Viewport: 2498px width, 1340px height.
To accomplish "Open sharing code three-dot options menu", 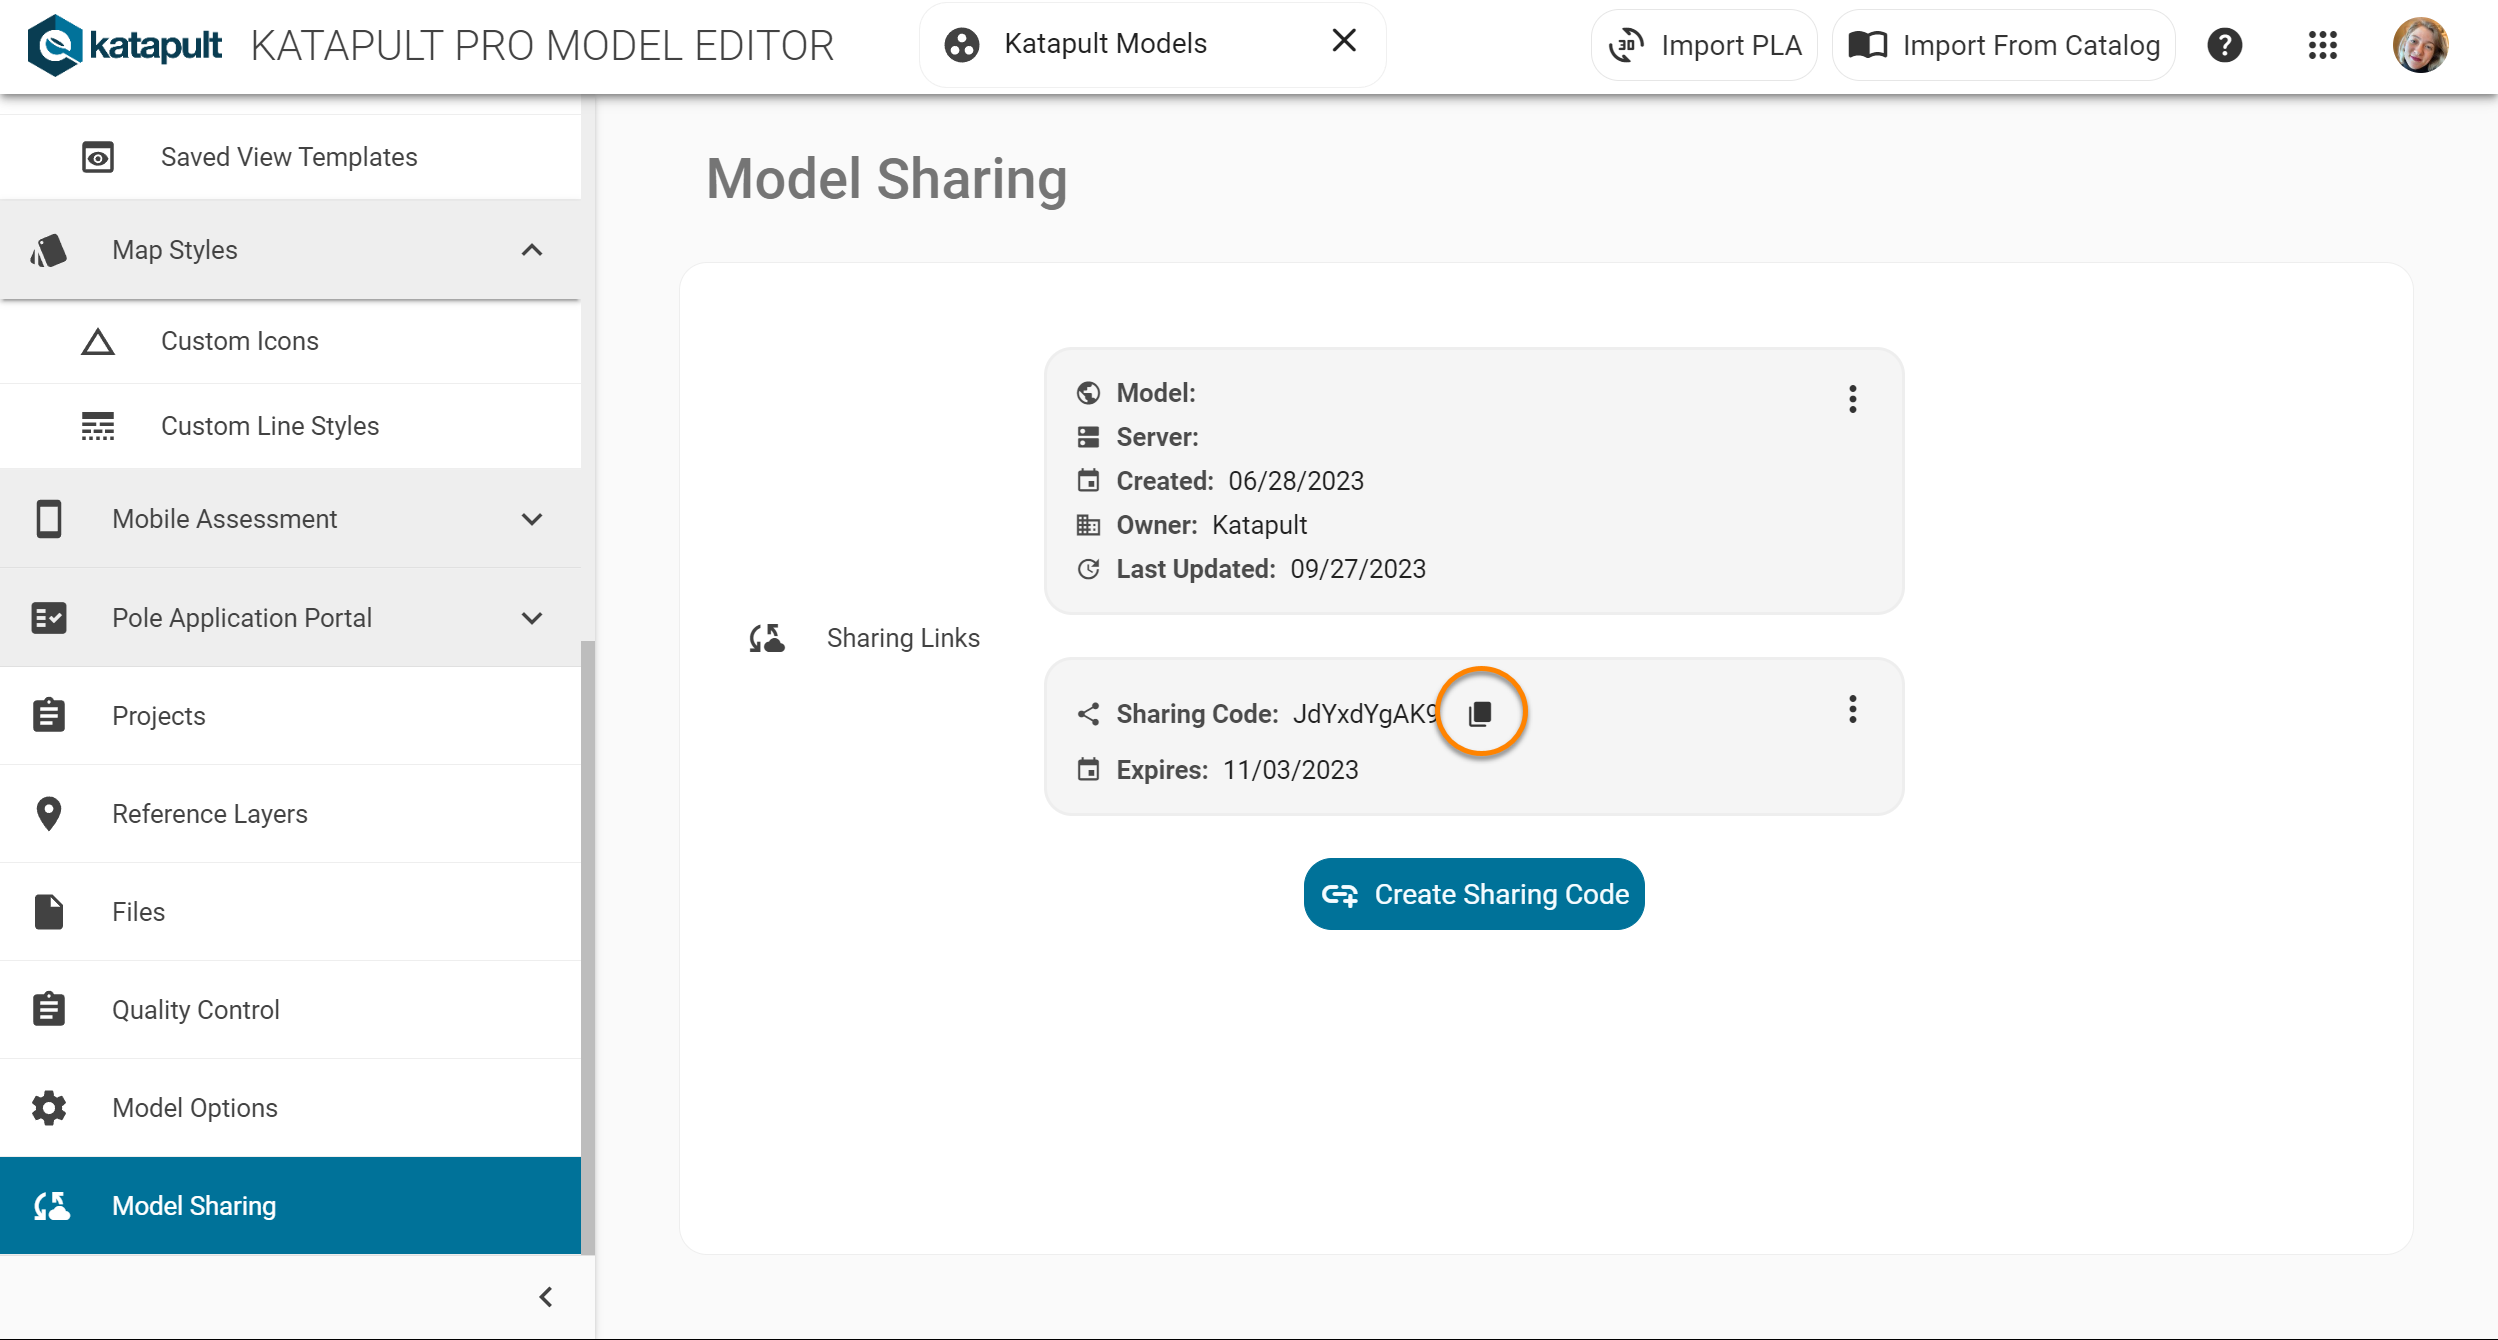I will [x=1852, y=710].
